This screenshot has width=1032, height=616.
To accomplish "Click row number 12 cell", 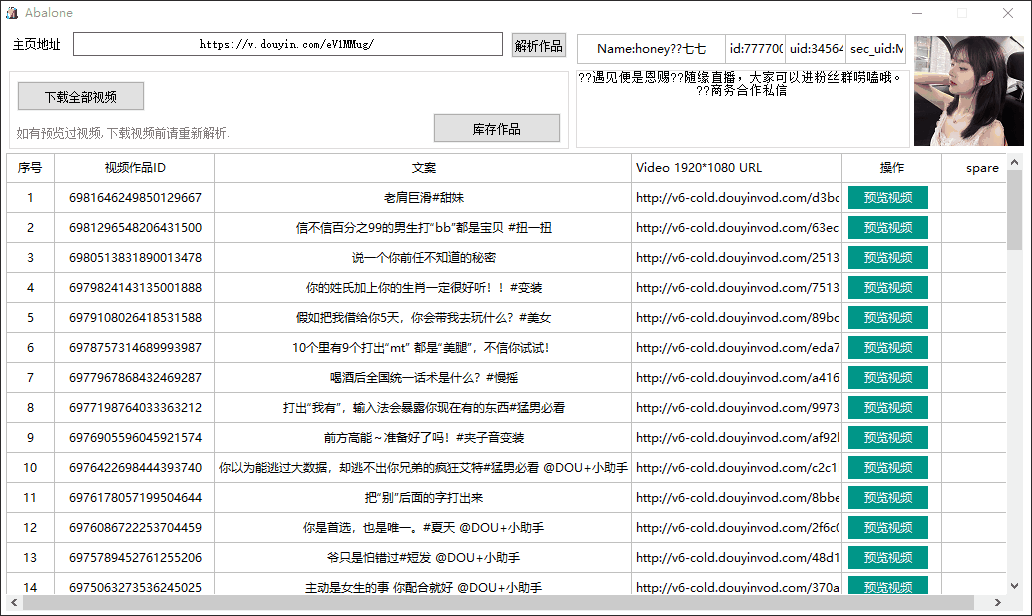I will tap(30, 528).
